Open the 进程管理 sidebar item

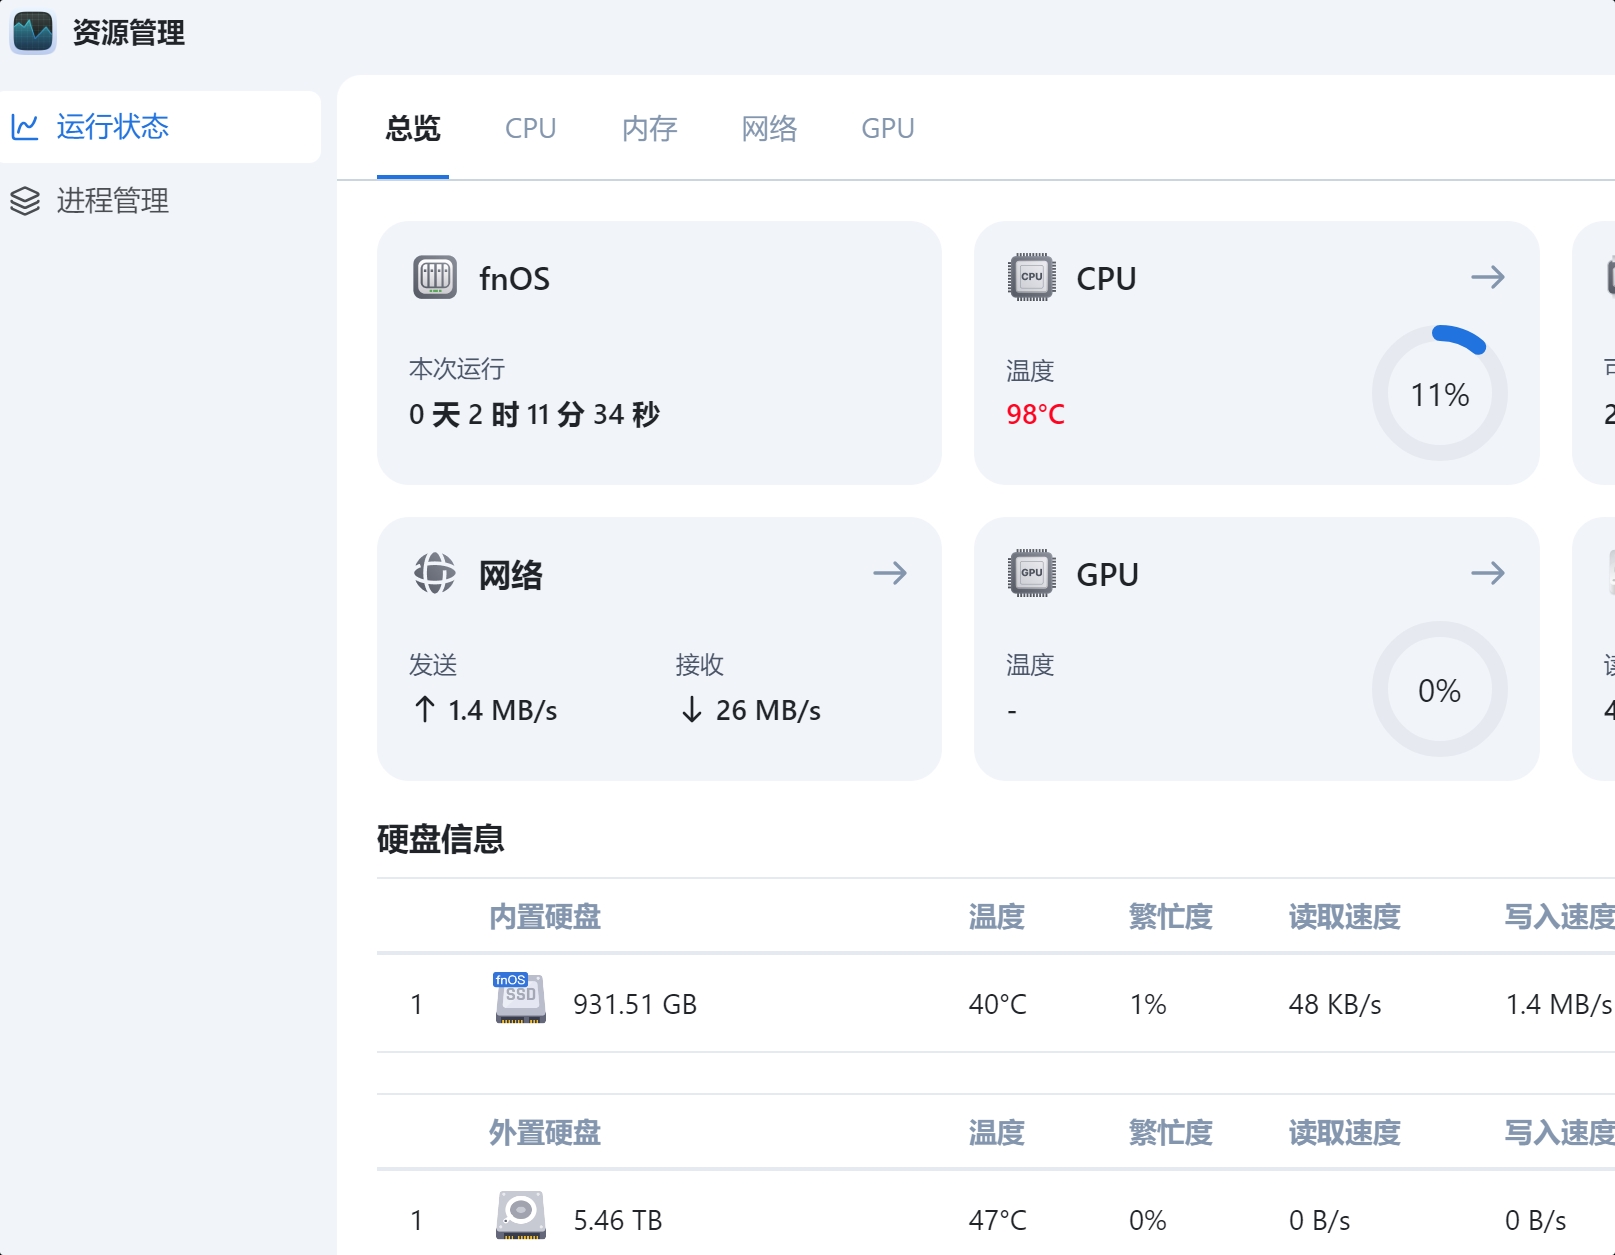(112, 201)
